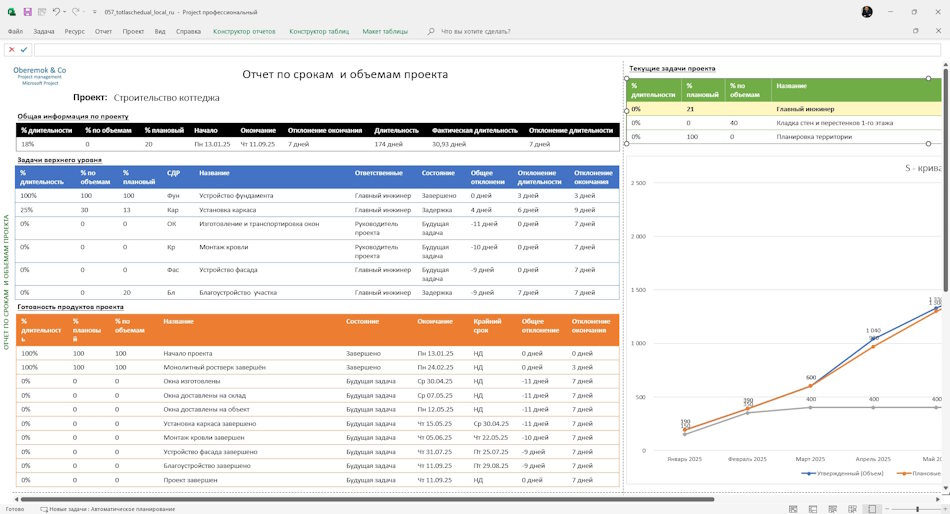This screenshot has height=514, width=950.
Task: Open the Задача ribbon tab
Action: tap(44, 31)
